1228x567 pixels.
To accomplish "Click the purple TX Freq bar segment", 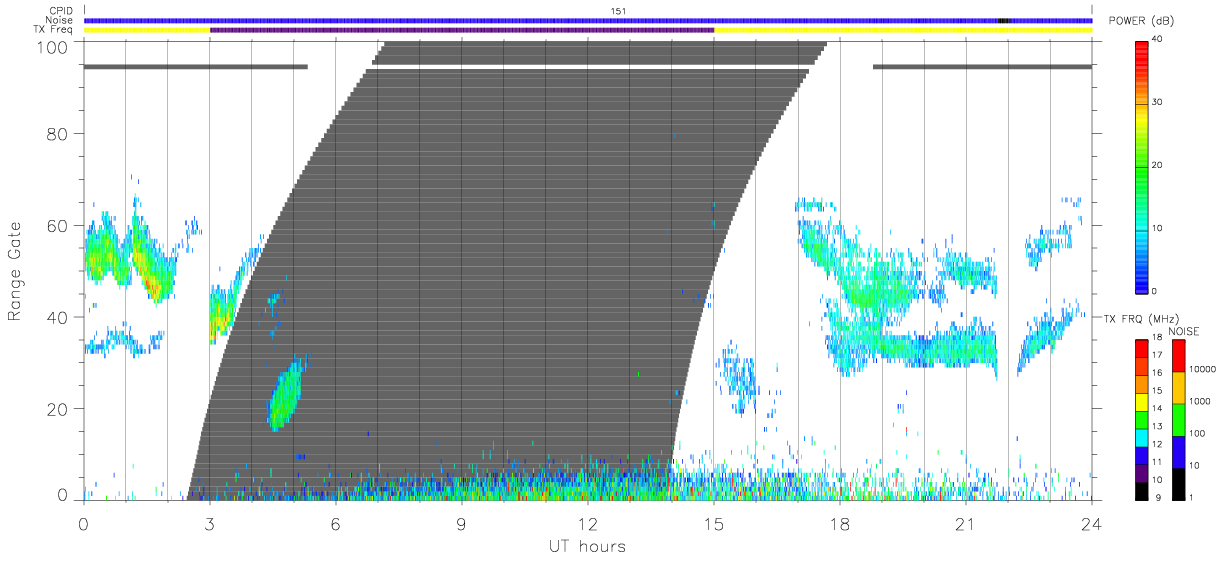I will tap(462, 30).
